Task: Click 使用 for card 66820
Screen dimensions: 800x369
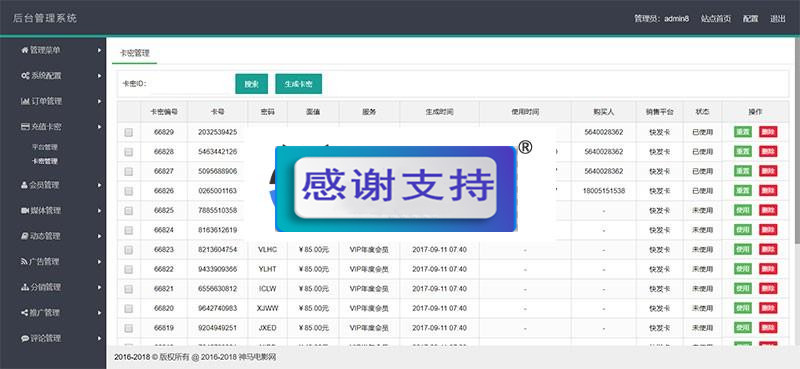Action: coord(743,308)
